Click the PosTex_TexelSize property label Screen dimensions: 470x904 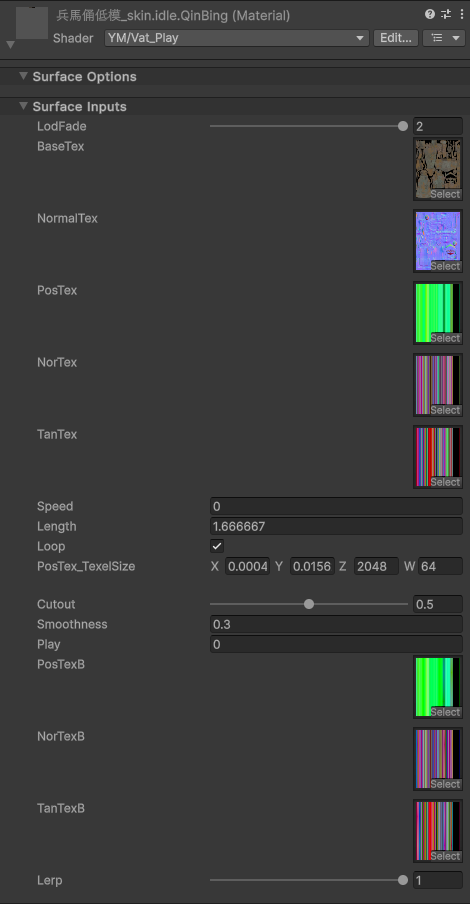[x=86, y=566]
